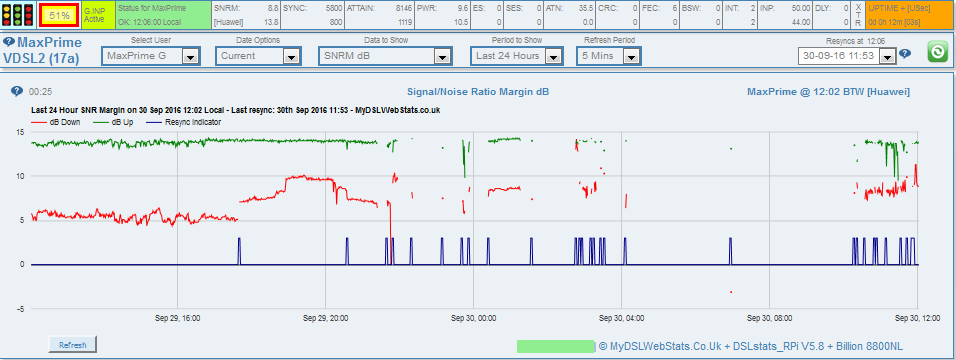Click the 51% indicator box
Viewport: 956px width, 360px height.
59,15
